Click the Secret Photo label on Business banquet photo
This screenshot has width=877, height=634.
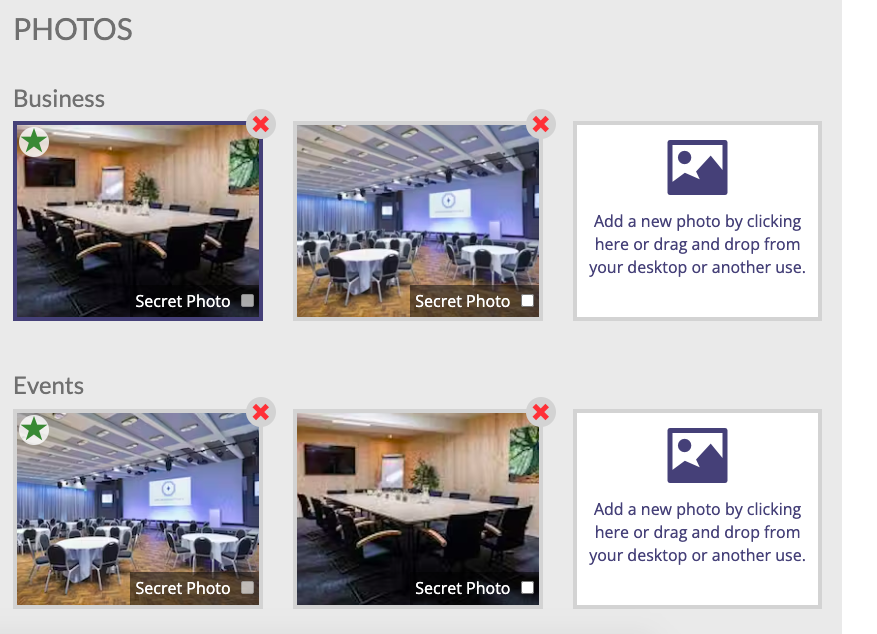pos(463,301)
